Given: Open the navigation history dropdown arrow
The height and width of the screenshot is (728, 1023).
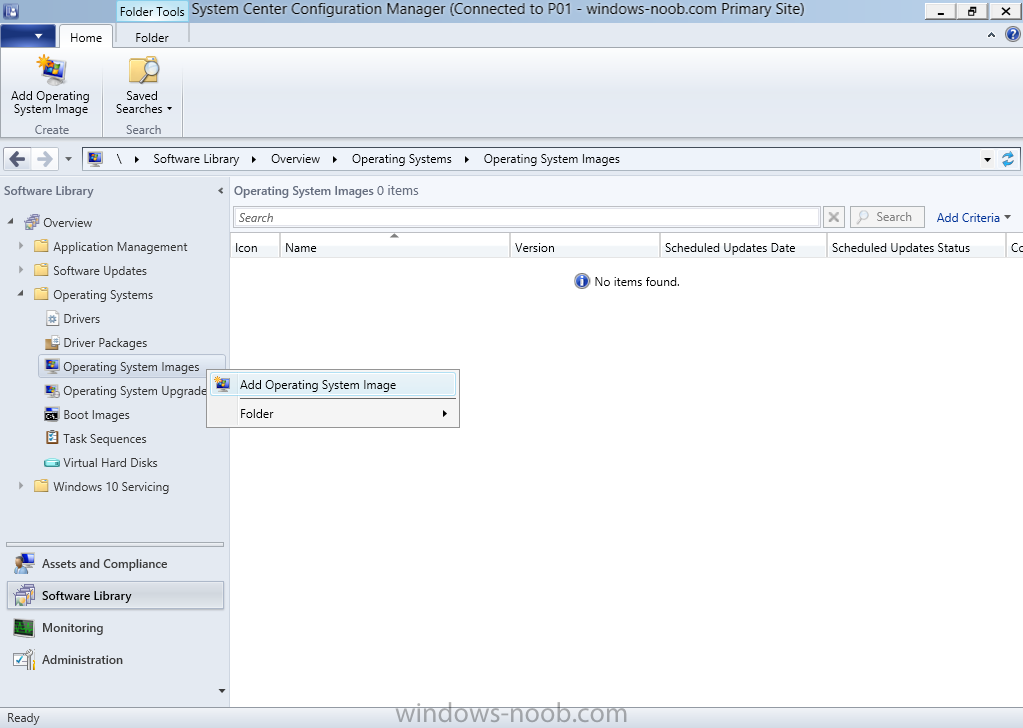Looking at the screenshot, I should pyautogui.click(x=69, y=159).
